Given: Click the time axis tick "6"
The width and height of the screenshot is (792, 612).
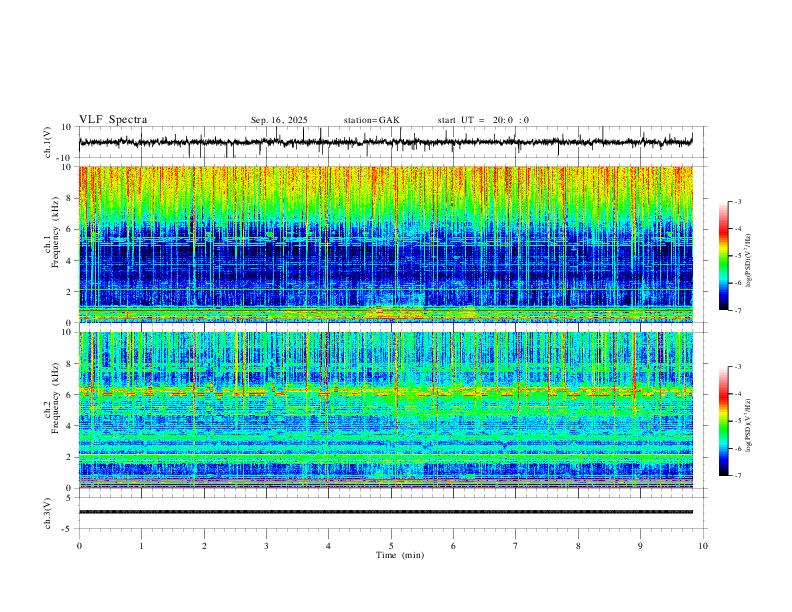Looking at the screenshot, I should [453, 546].
